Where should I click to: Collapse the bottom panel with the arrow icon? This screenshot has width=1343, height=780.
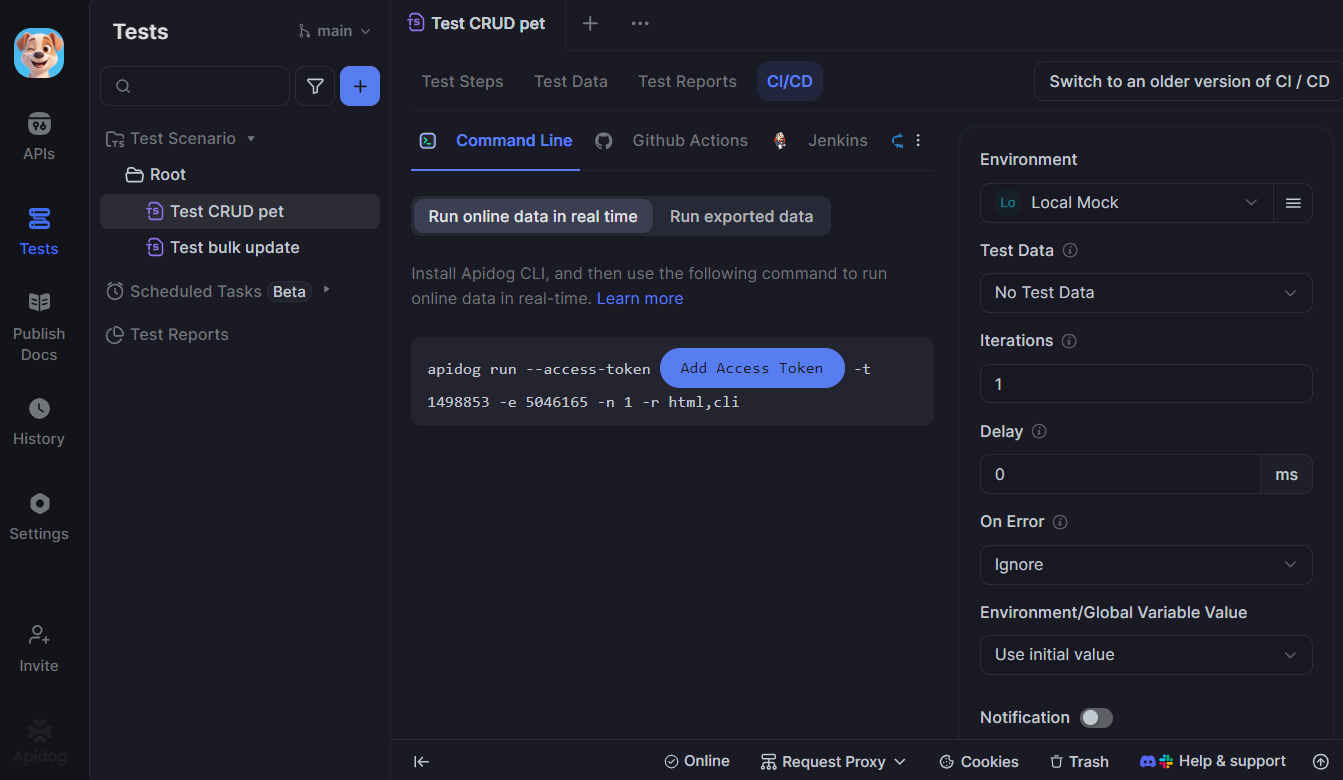(421, 761)
